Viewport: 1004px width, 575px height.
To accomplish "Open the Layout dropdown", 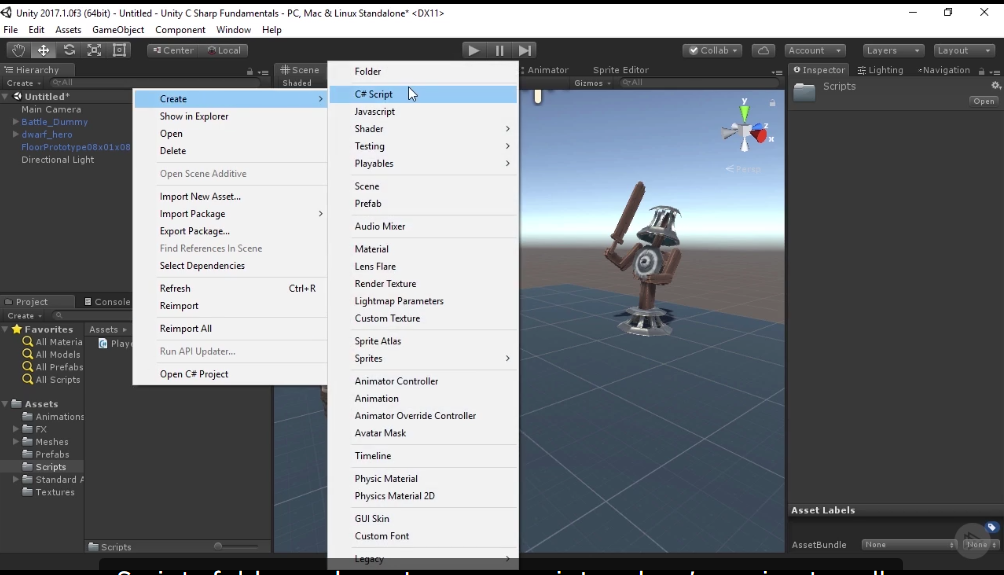I will coord(964,50).
